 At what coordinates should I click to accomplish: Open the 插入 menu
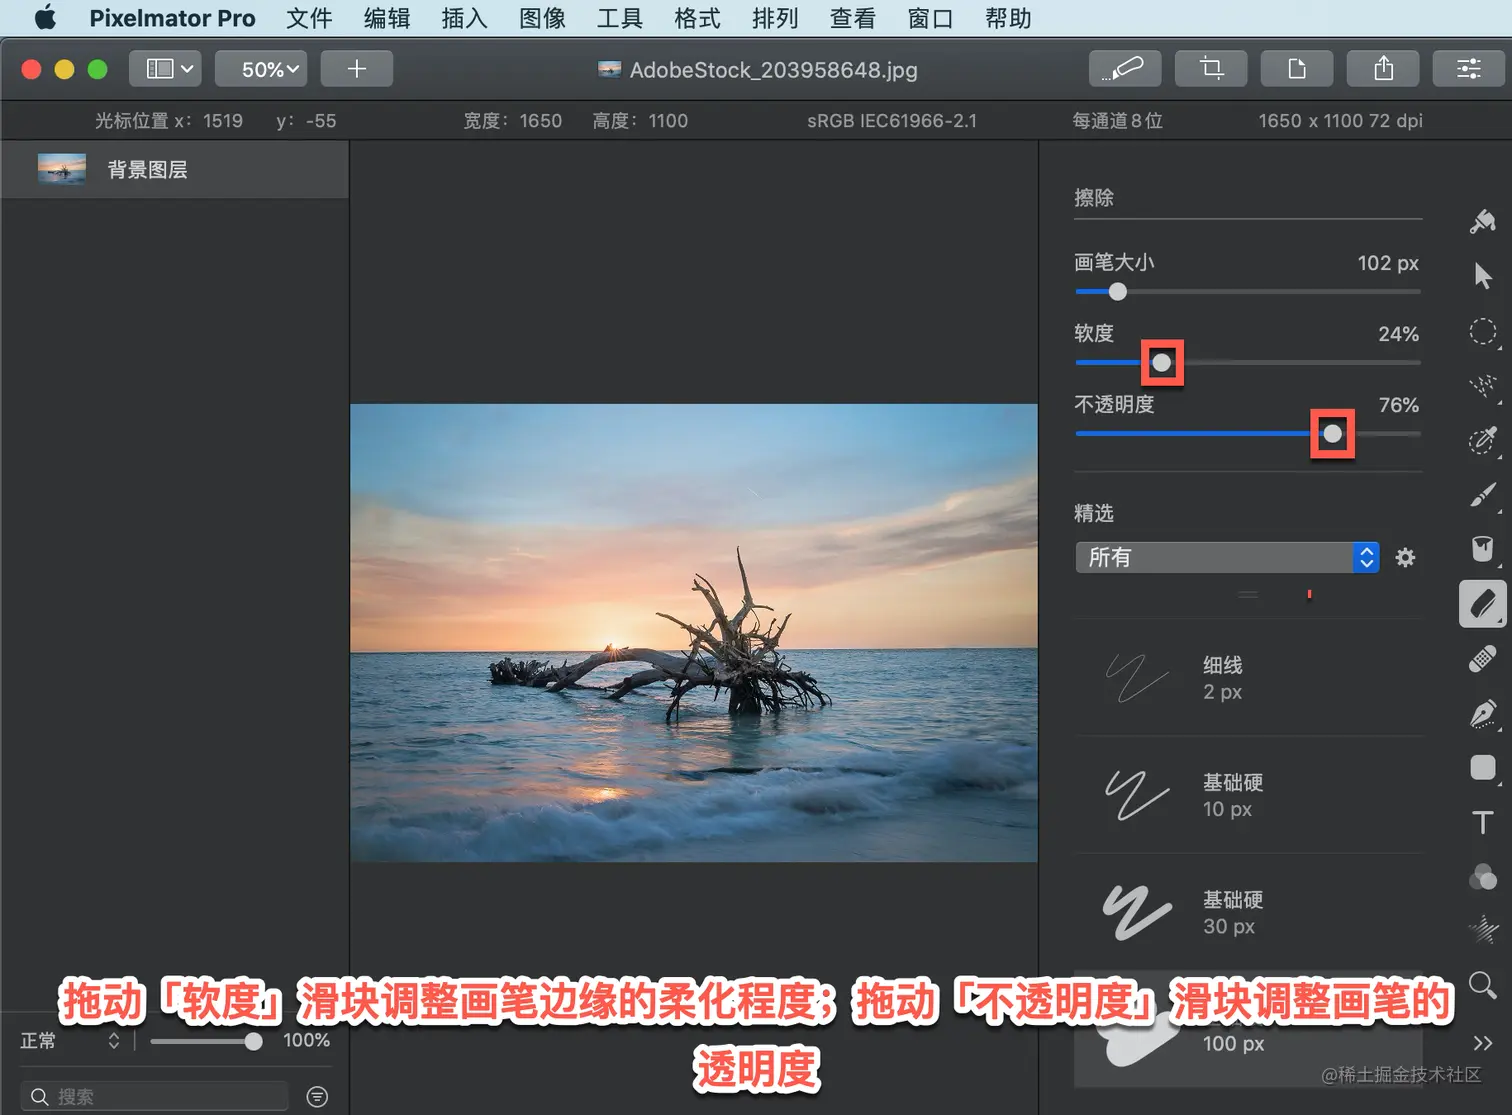pyautogui.click(x=465, y=18)
